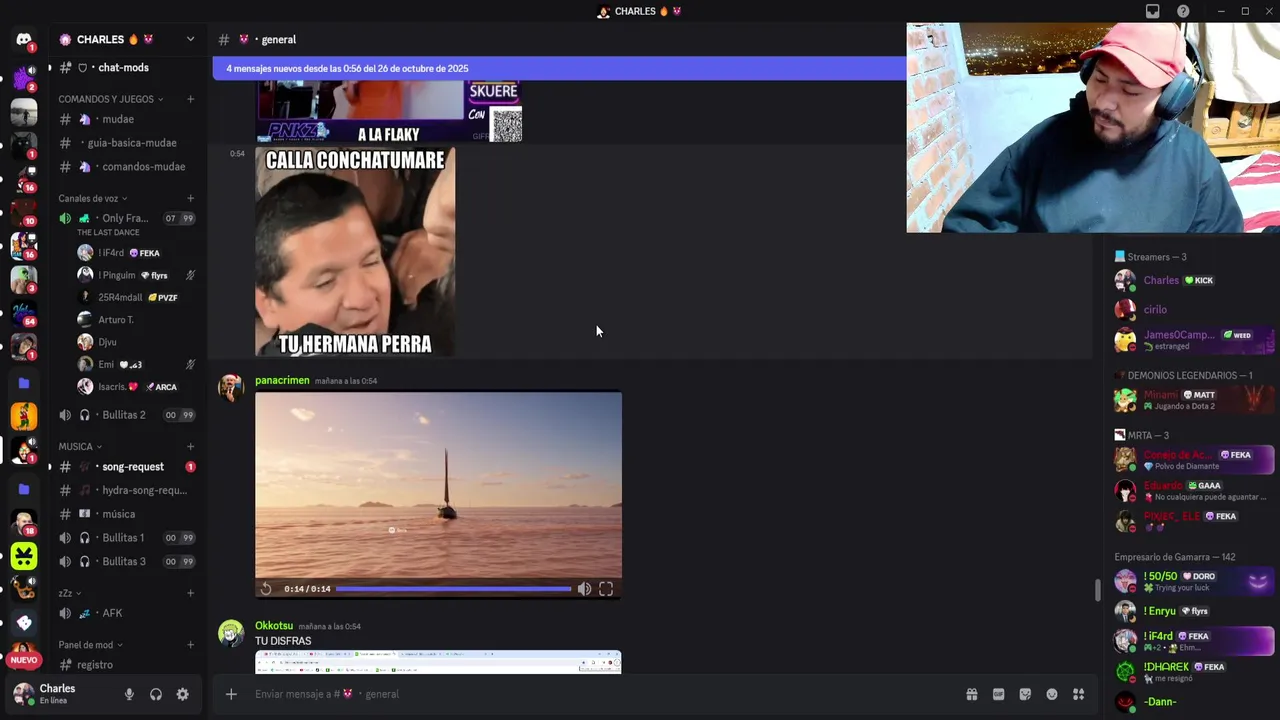Select green robot server icon
1280x720 pixels.
(x=24, y=556)
